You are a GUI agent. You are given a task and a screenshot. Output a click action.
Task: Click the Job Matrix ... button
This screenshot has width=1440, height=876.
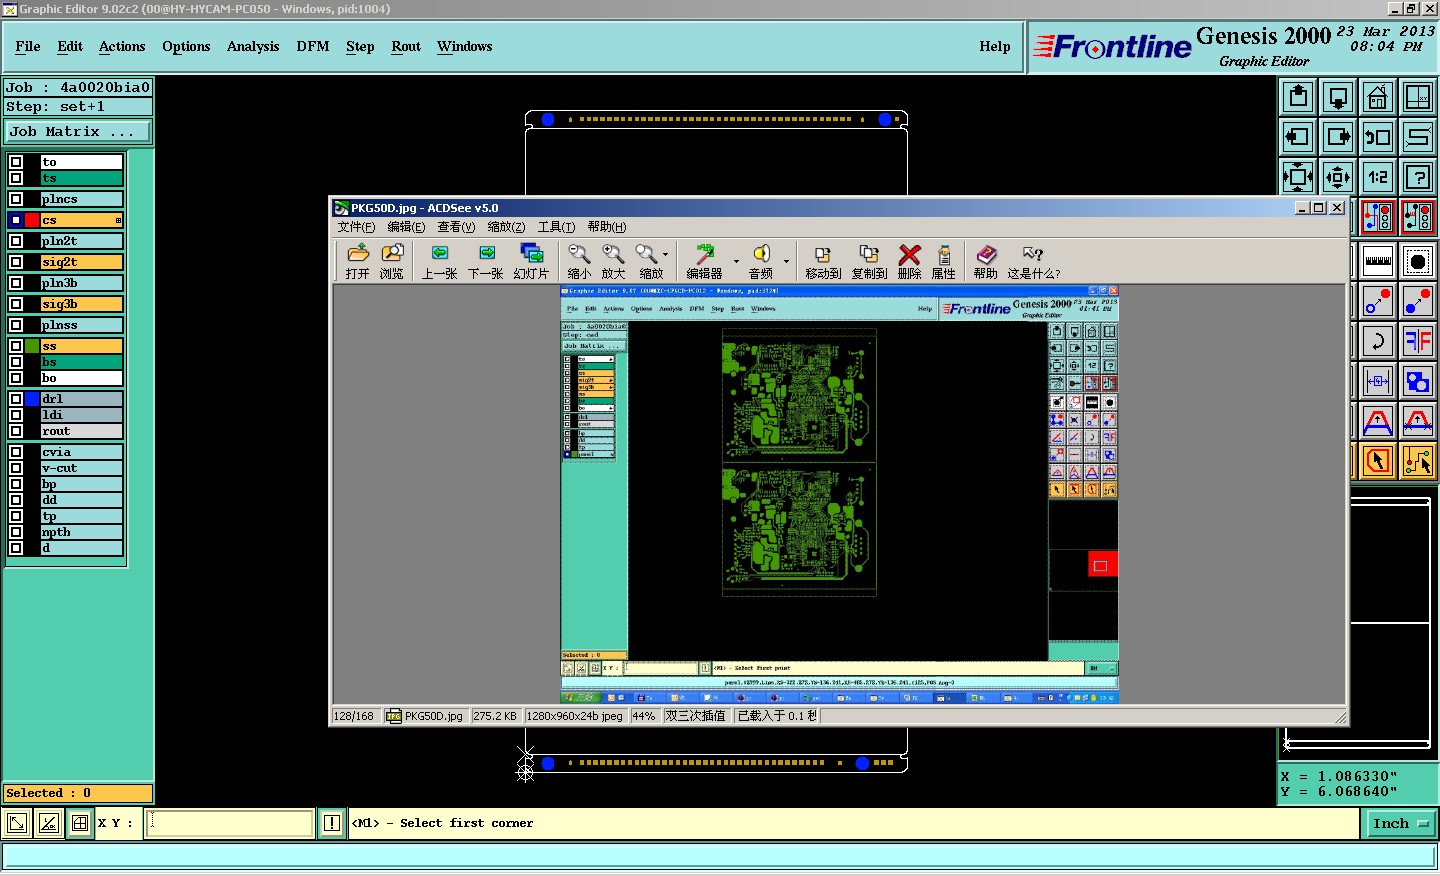click(x=78, y=131)
